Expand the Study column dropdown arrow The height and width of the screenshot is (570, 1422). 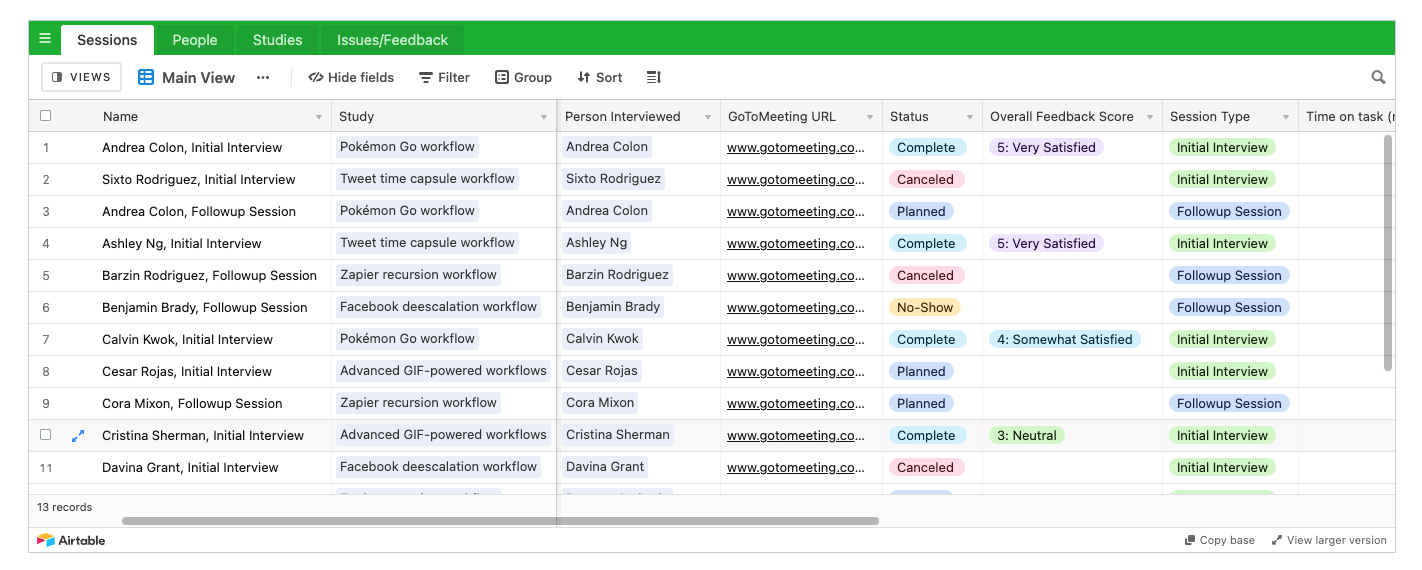544,117
